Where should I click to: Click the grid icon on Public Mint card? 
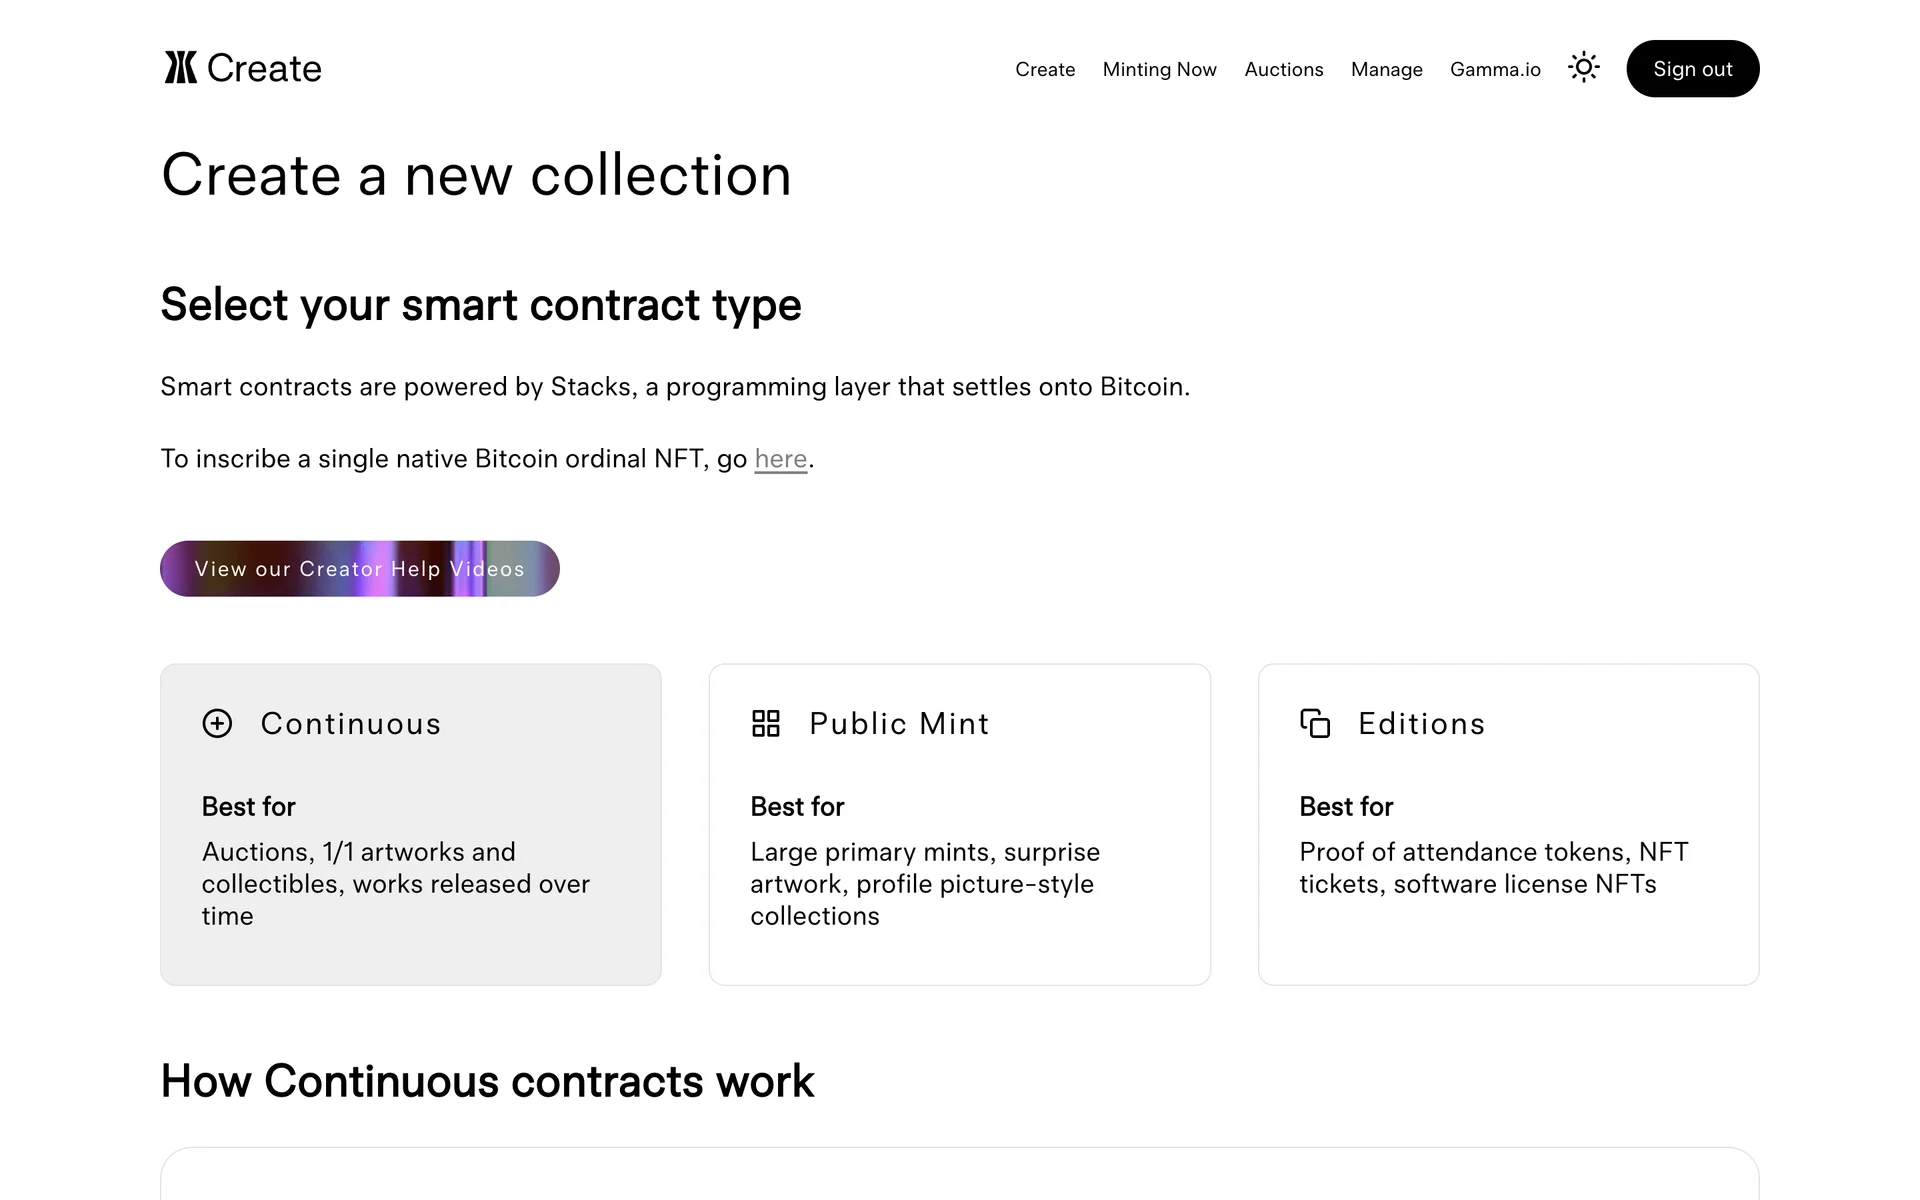766,723
